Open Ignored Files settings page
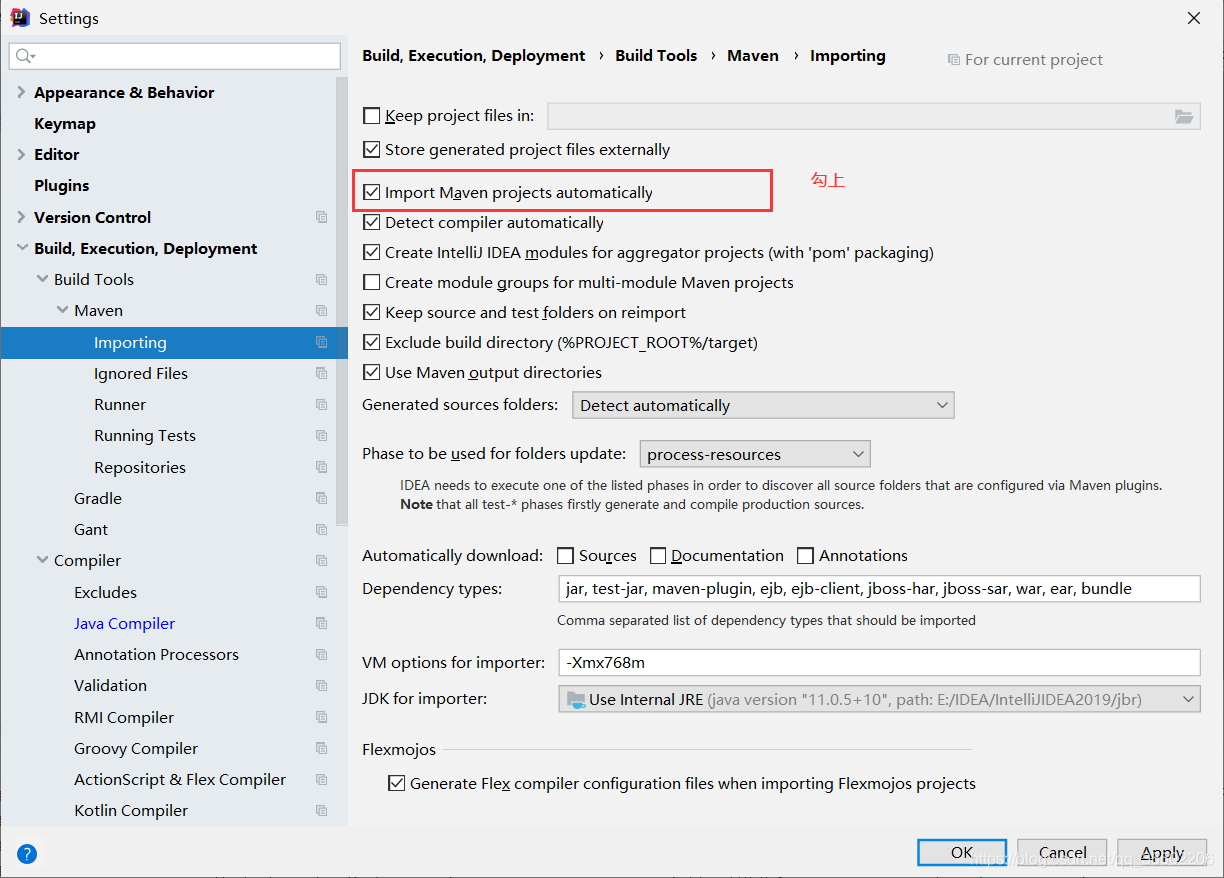The width and height of the screenshot is (1224, 878). 141,373
